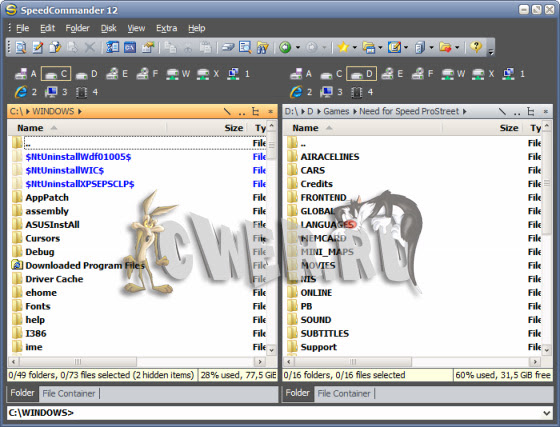Open the Extra menu
Screen dimensions: 560x427
(x=166, y=28)
